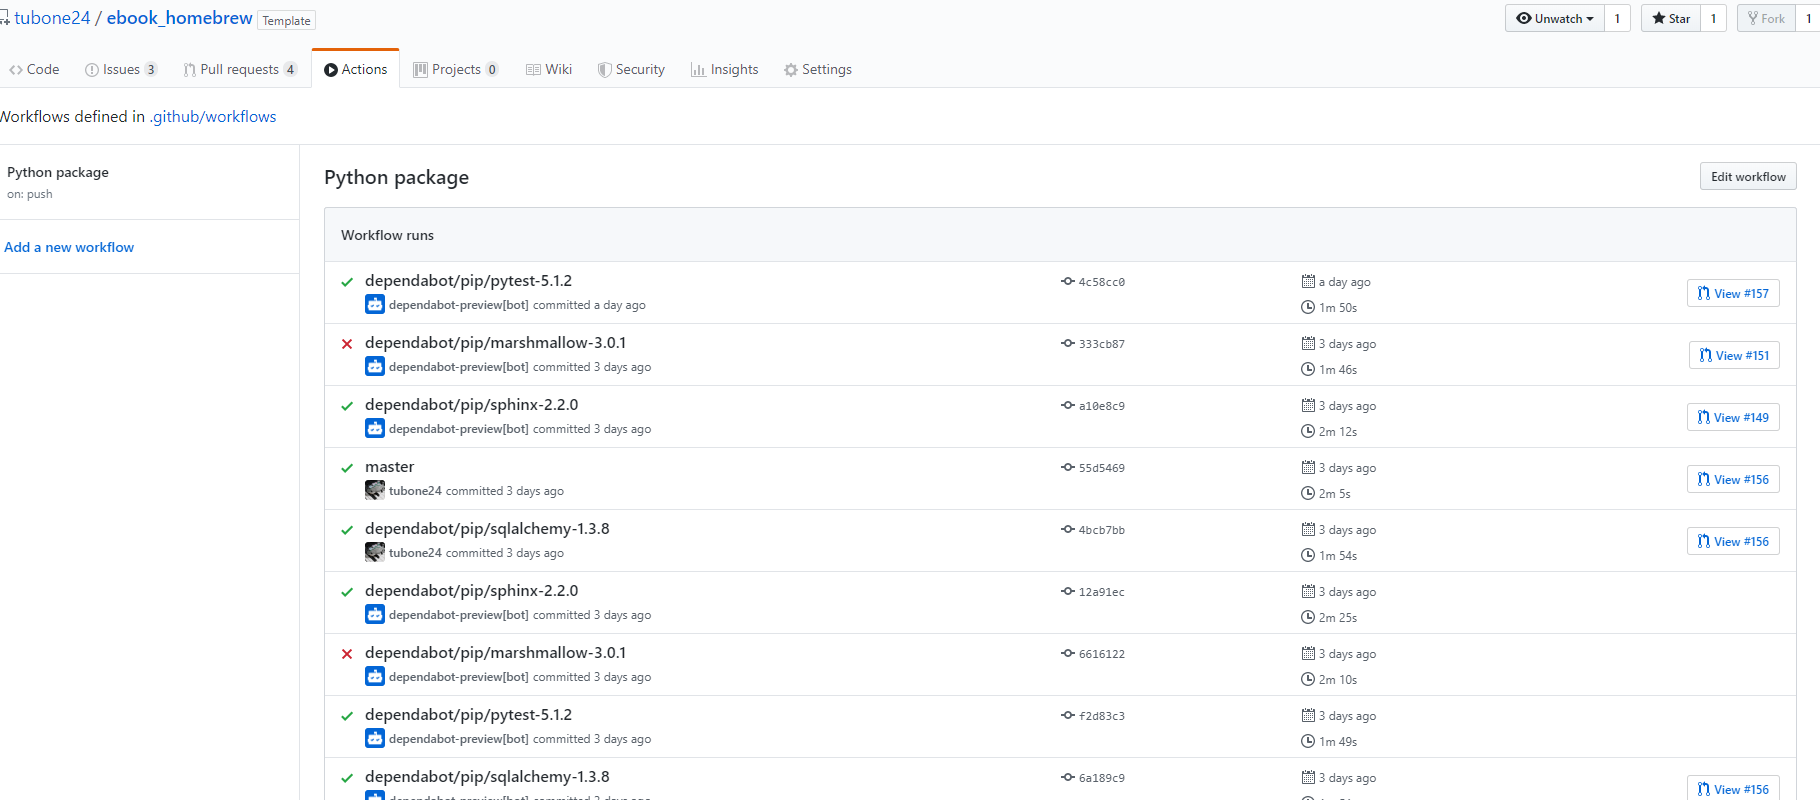The image size is (1820, 800).
Task: Click the 'Workflow runs' heading text
Action: tap(387, 235)
